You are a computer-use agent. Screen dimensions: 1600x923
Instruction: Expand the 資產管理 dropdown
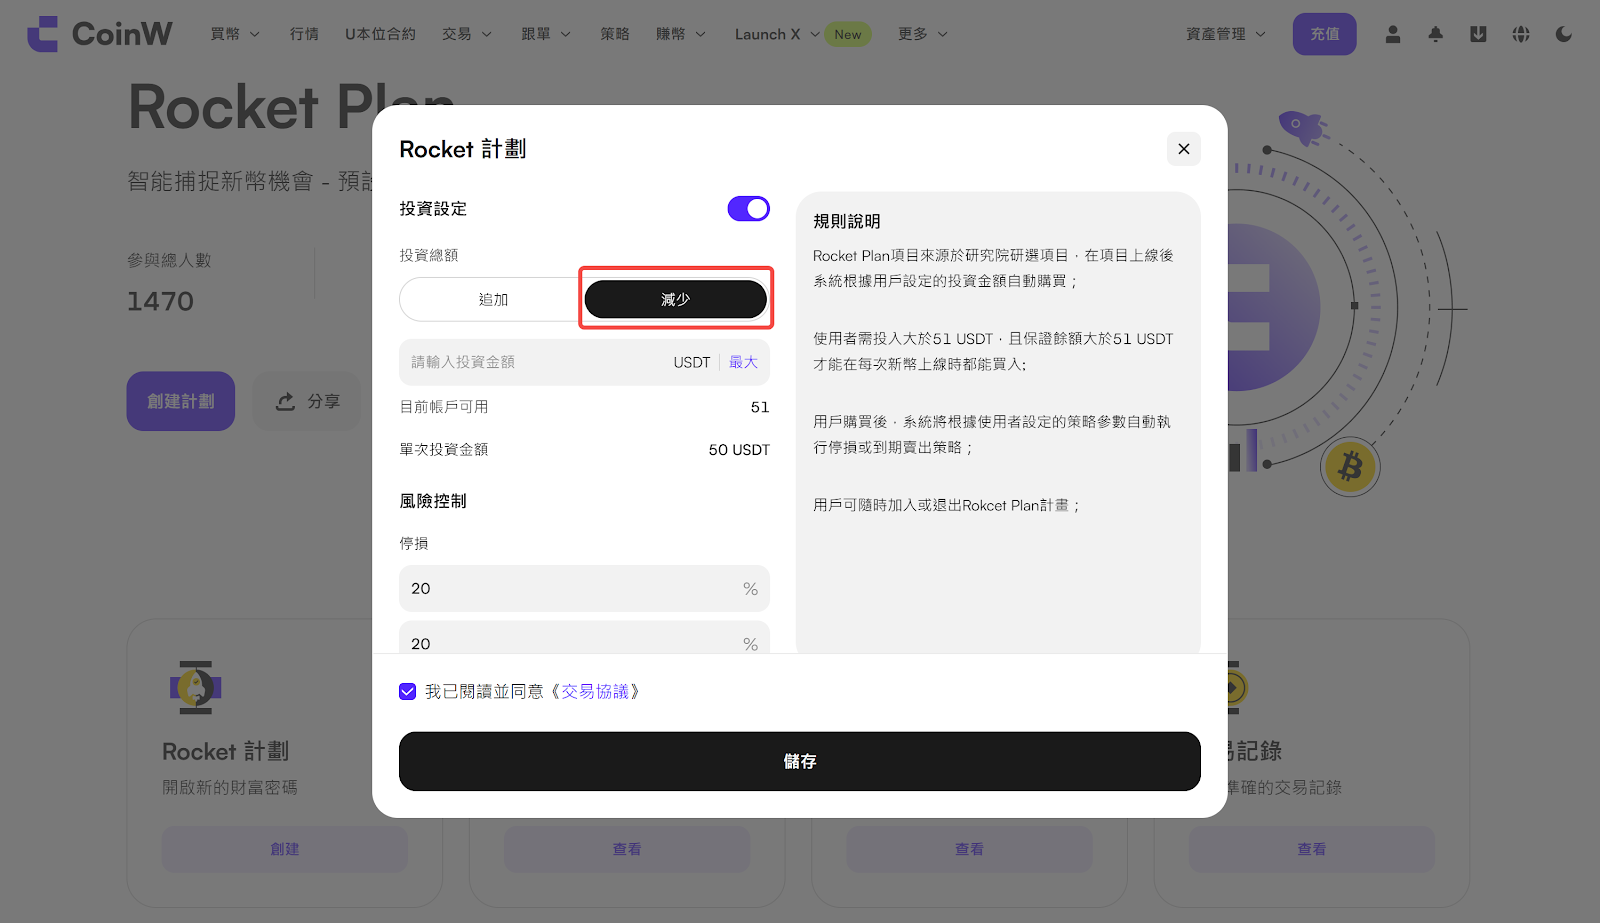pos(1225,34)
